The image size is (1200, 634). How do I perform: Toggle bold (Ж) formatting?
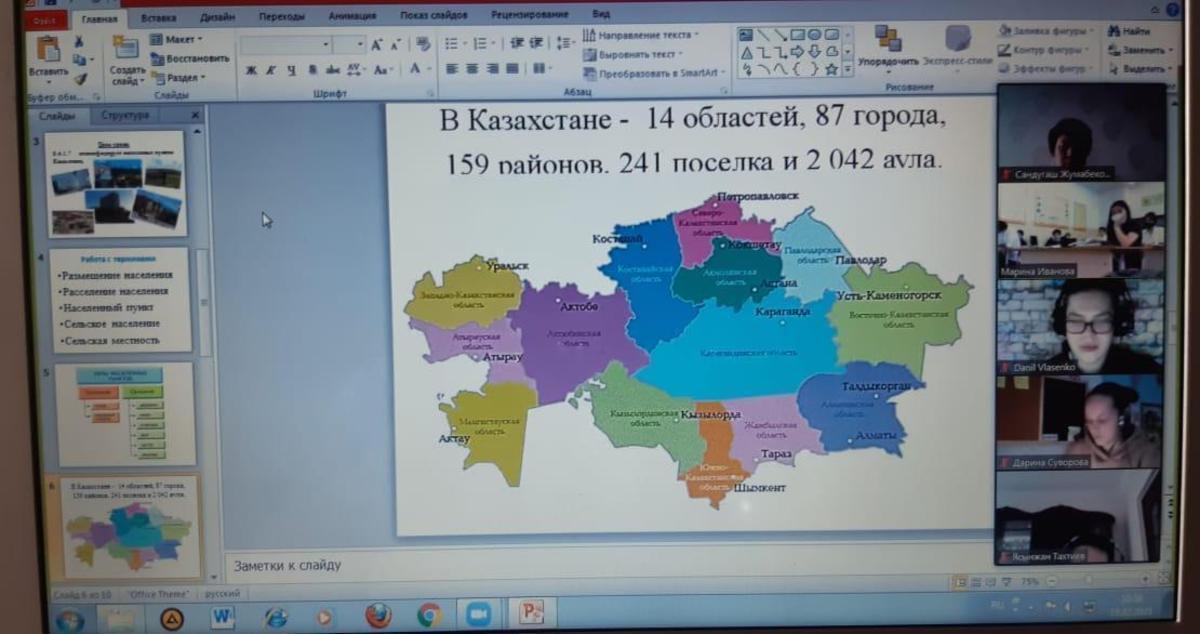pyautogui.click(x=251, y=70)
